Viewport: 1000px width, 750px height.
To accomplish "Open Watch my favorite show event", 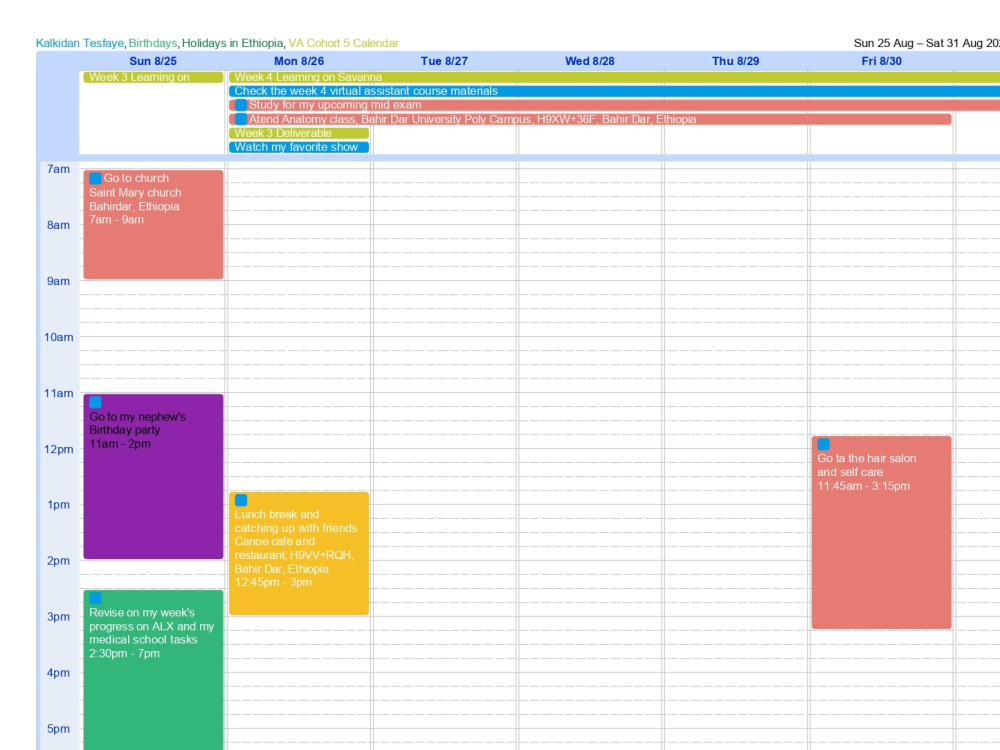I will point(299,147).
